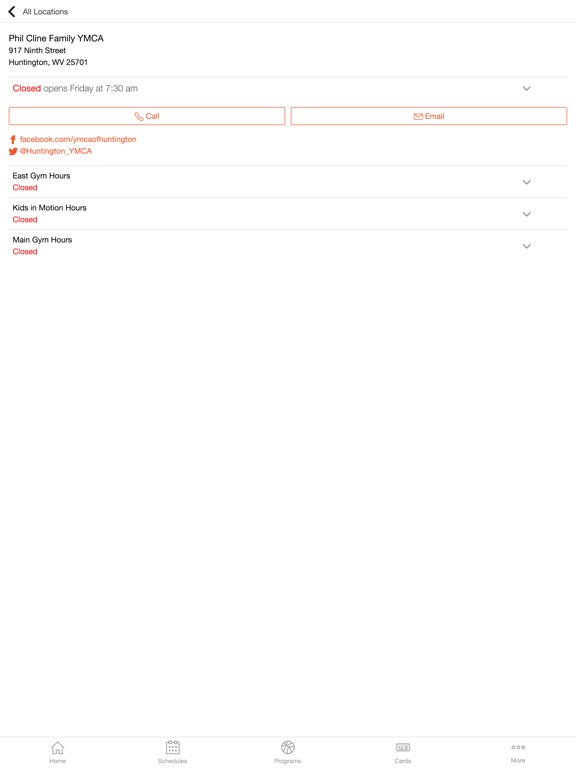Open the Schedules tab

pyautogui.click(x=172, y=752)
